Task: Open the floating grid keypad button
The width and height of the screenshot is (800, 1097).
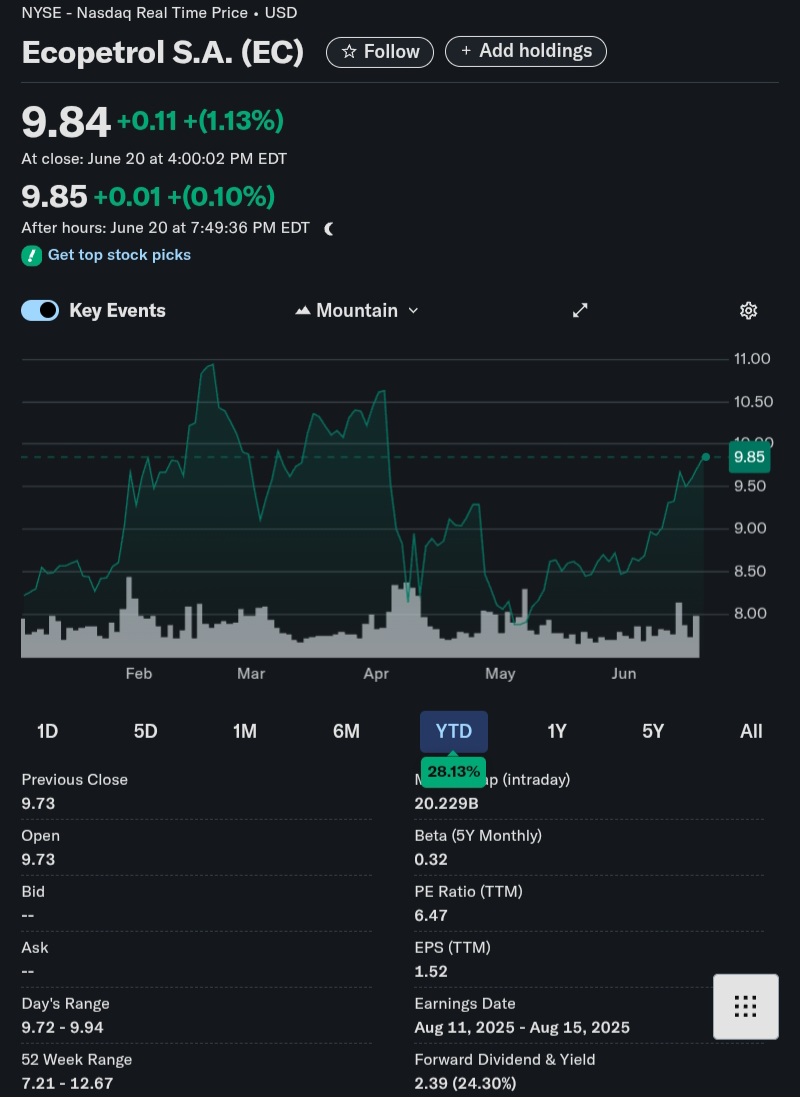Action: tap(745, 1006)
